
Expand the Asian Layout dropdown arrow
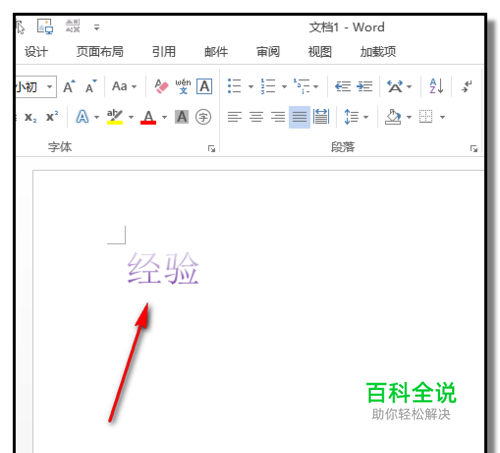tap(409, 87)
